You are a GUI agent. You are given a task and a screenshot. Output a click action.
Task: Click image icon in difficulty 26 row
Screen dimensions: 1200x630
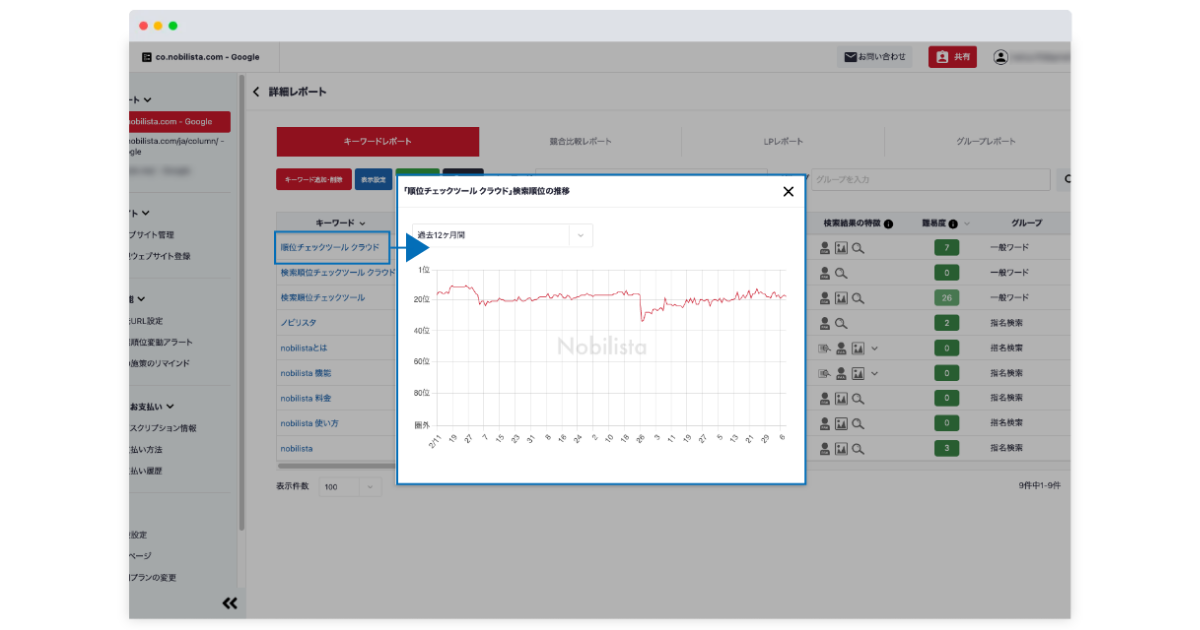pos(841,298)
